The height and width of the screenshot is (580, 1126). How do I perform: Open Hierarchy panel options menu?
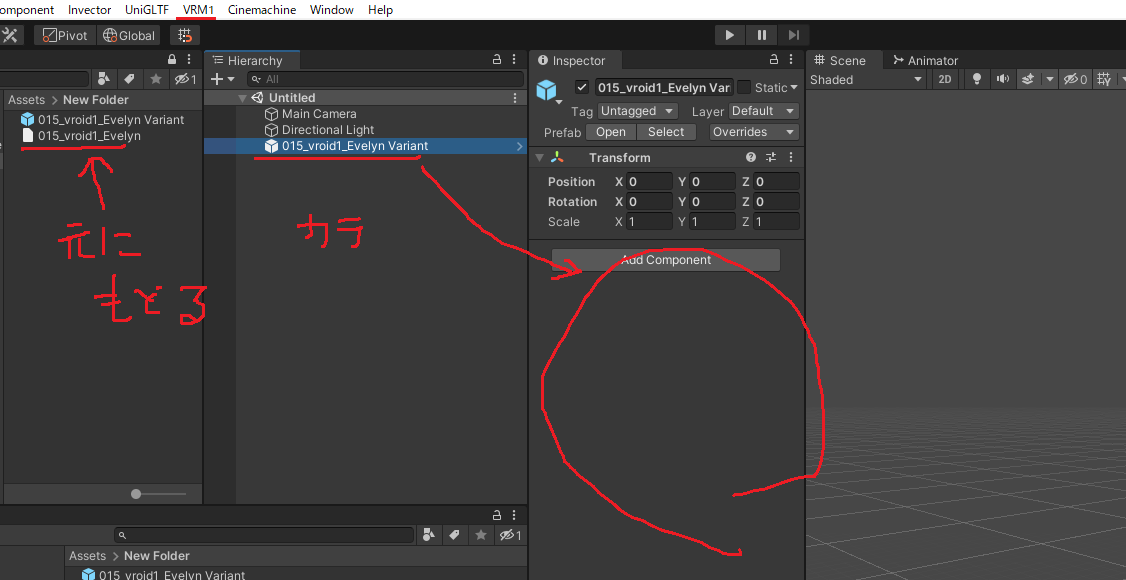pyautogui.click(x=514, y=60)
